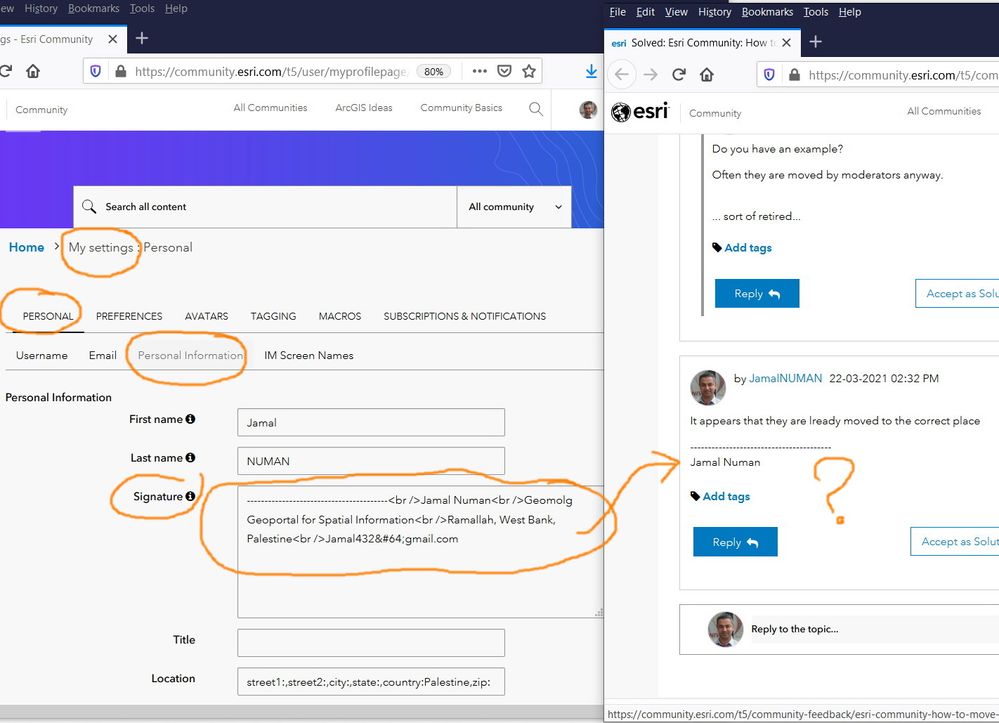Click the Pocket save icon in left browser
999x723 pixels.
(505, 71)
